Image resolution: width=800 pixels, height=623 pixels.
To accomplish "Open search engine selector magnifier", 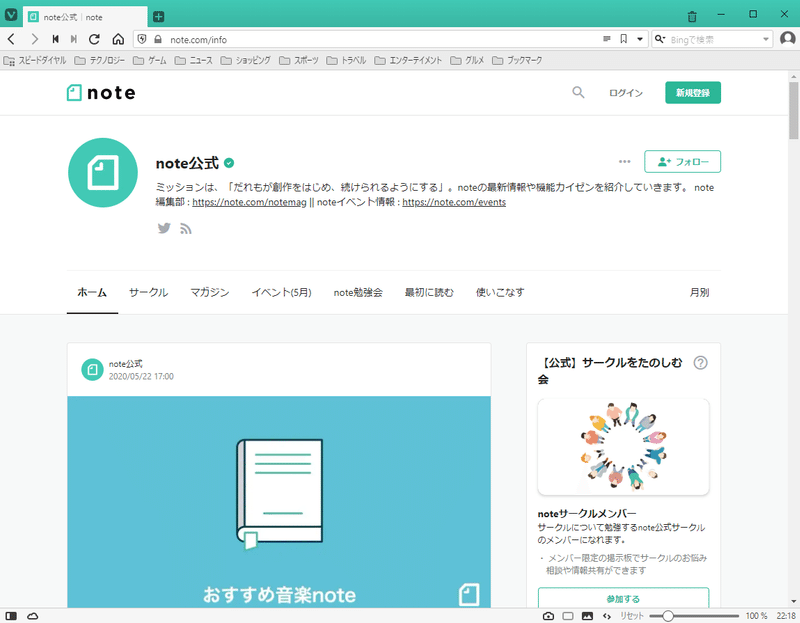I will click(660, 39).
